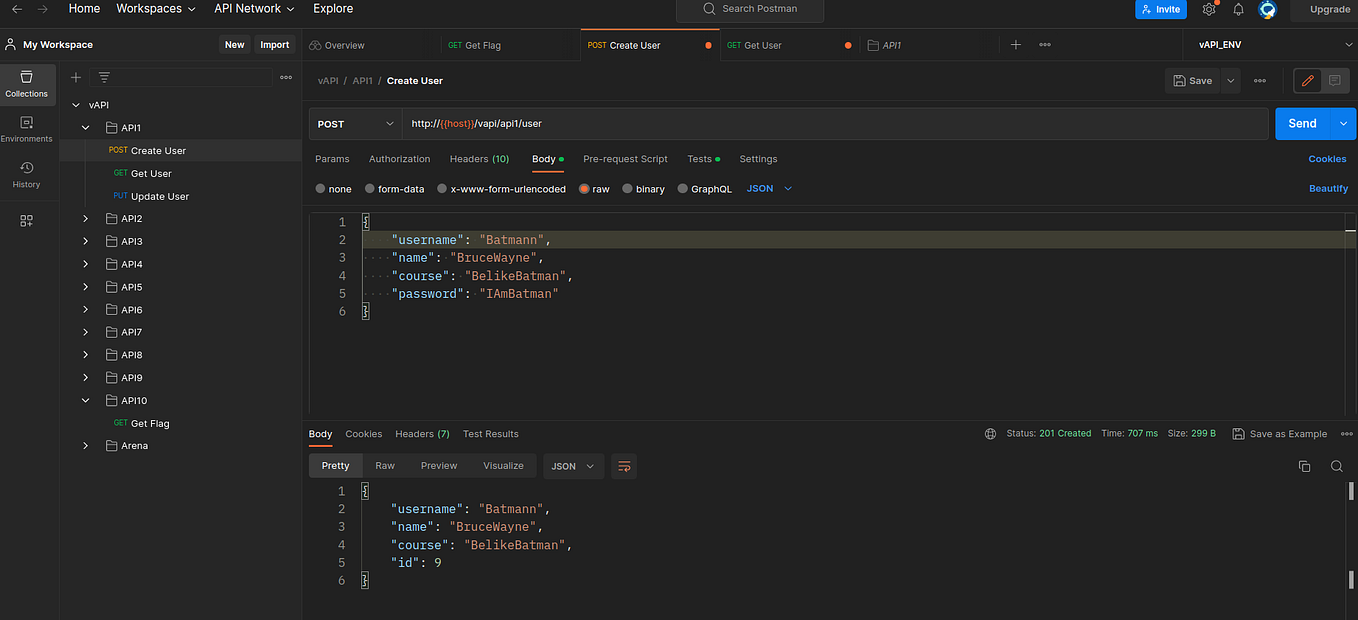This screenshot has height=620, width=1358.
Task: Click Save as Example in response bar
Action: click(1279, 434)
